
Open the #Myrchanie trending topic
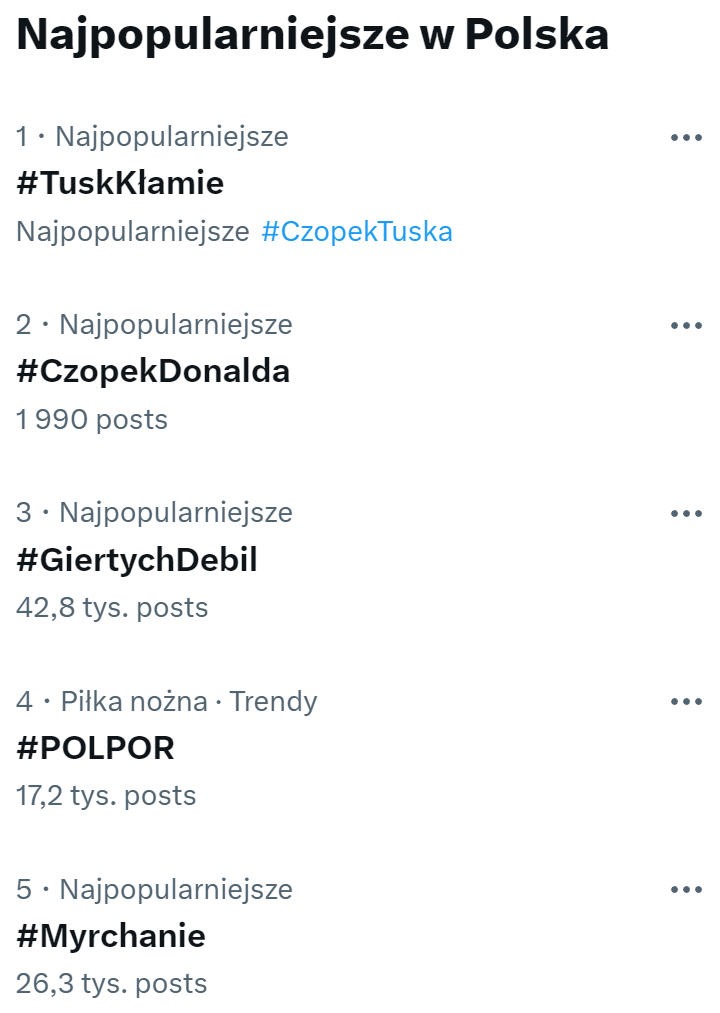111,936
